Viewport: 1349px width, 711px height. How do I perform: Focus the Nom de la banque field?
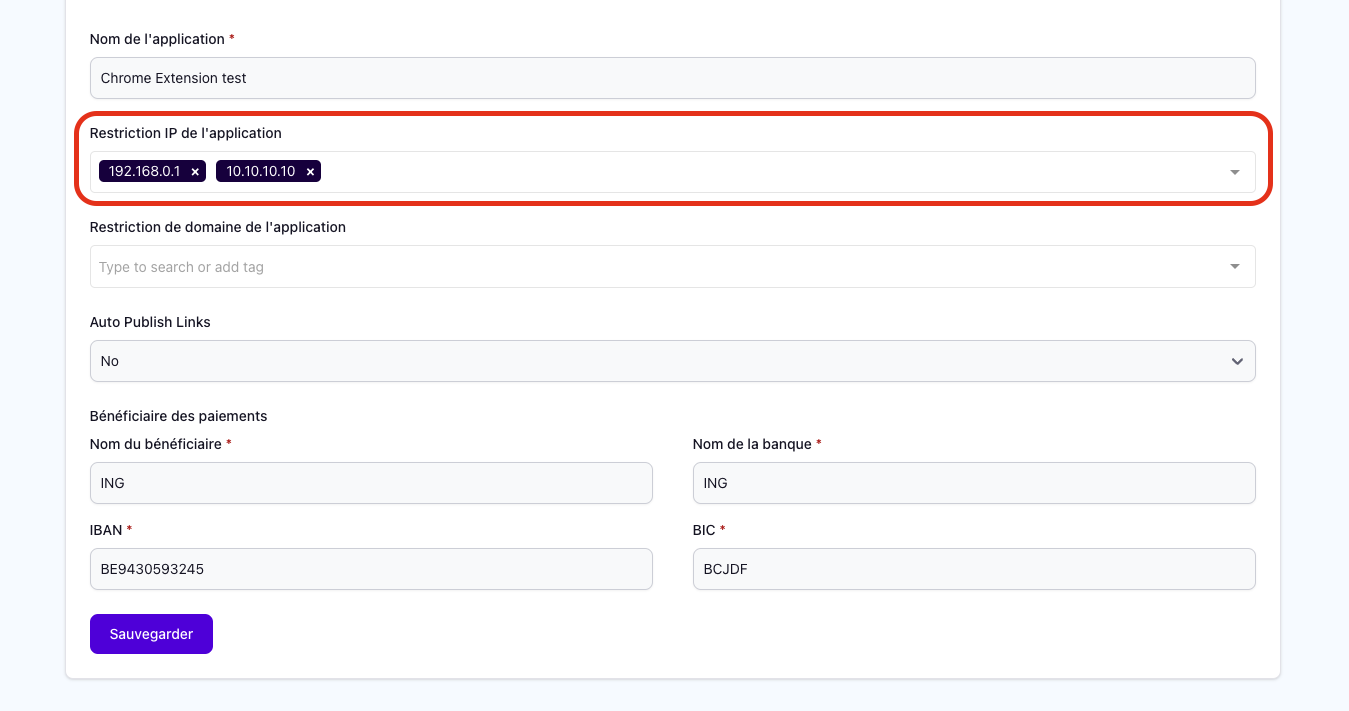(973, 483)
